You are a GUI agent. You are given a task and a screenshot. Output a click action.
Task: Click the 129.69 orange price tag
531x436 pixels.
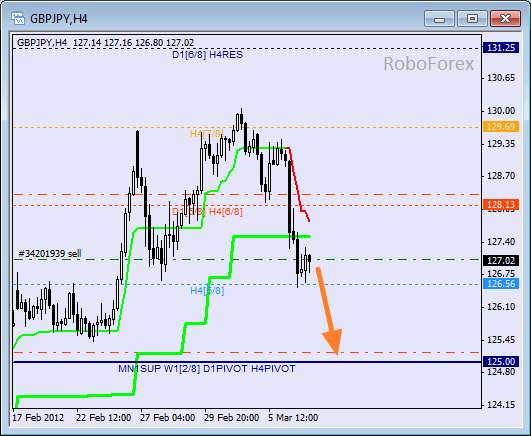(501, 127)
